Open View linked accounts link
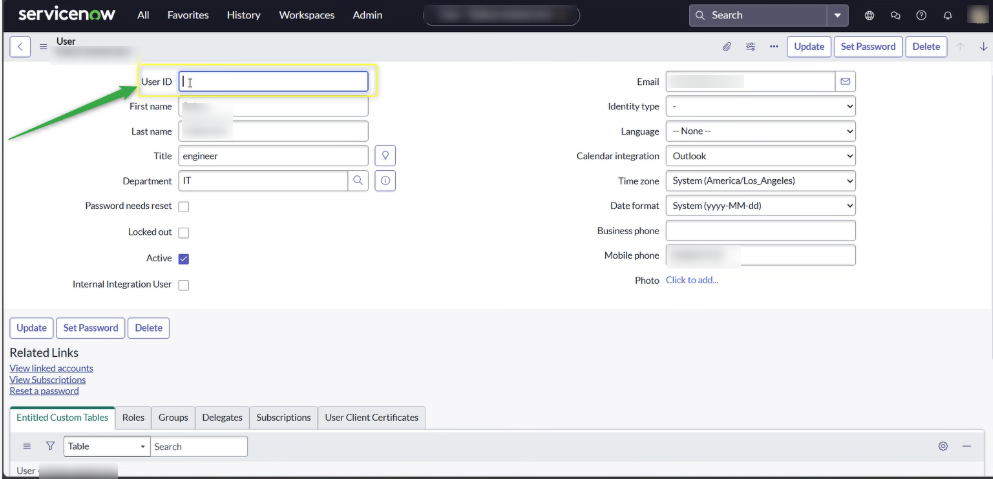 tap(51, 368)
